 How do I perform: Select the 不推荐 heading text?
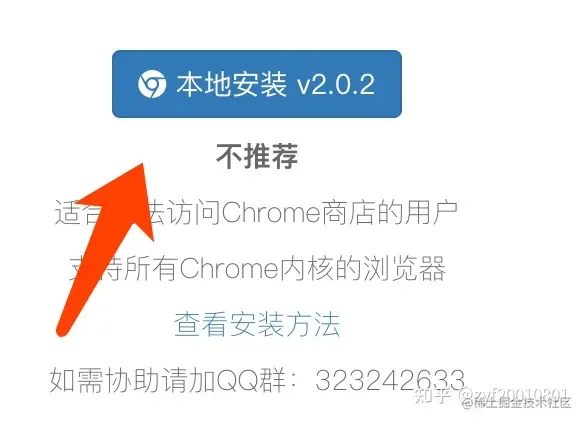click(x=257, y=156)
